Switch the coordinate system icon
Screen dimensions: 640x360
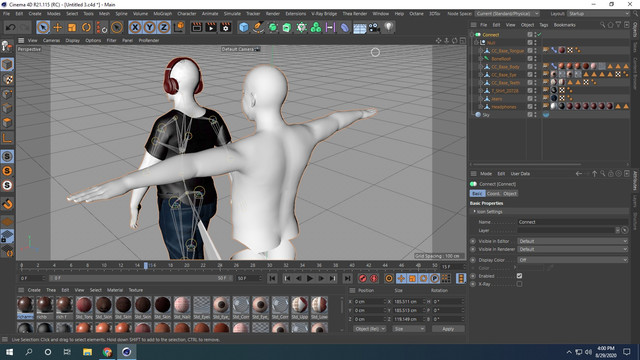pos(179,27)
